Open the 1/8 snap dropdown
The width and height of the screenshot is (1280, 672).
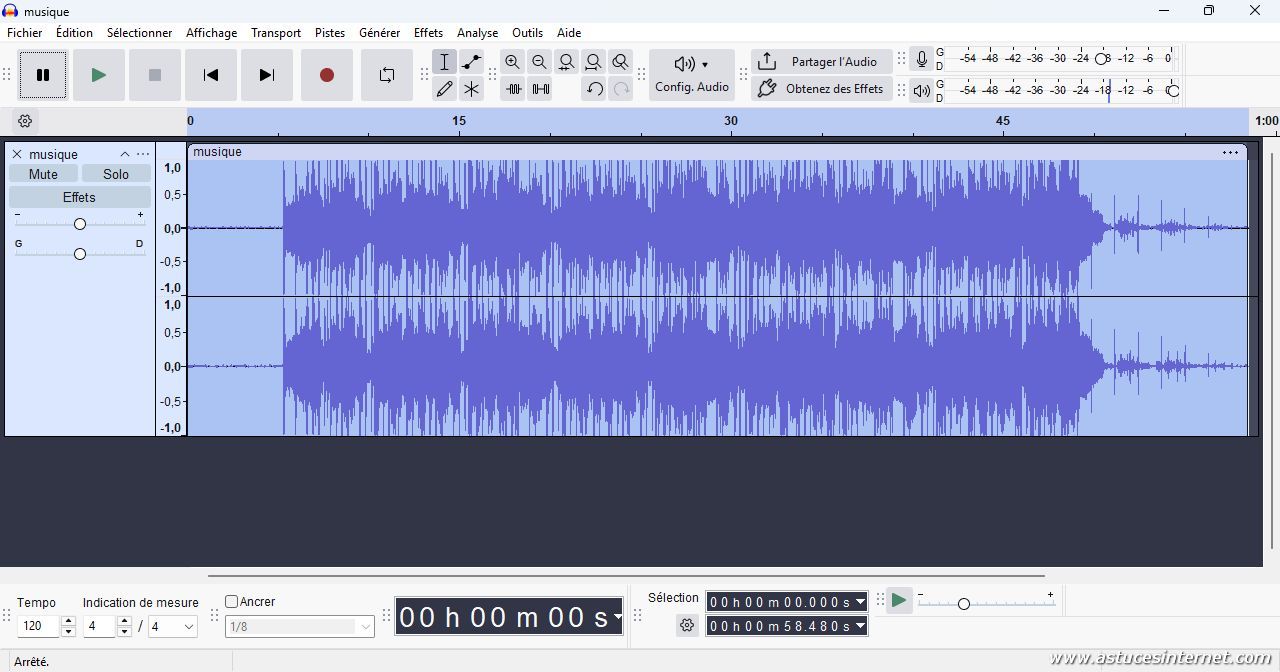tap(299, 627)
